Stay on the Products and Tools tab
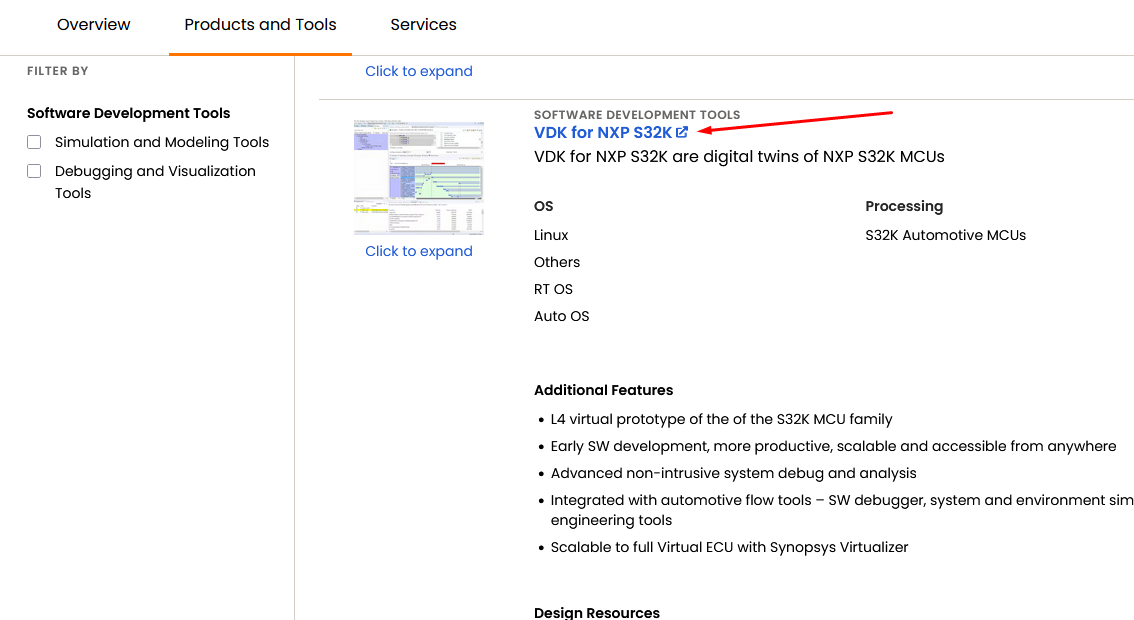 pyautogui.click(x=260, y=25)
